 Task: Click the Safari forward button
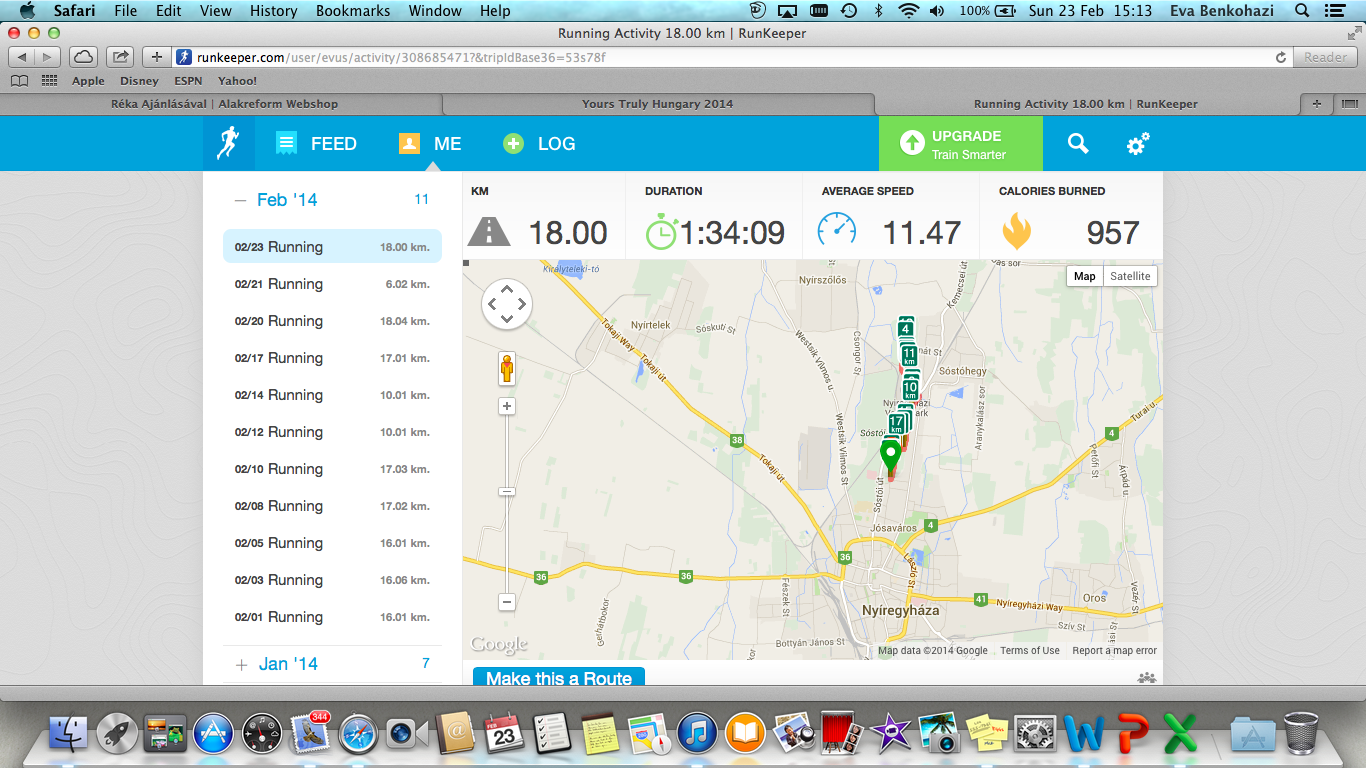[47, 57]
